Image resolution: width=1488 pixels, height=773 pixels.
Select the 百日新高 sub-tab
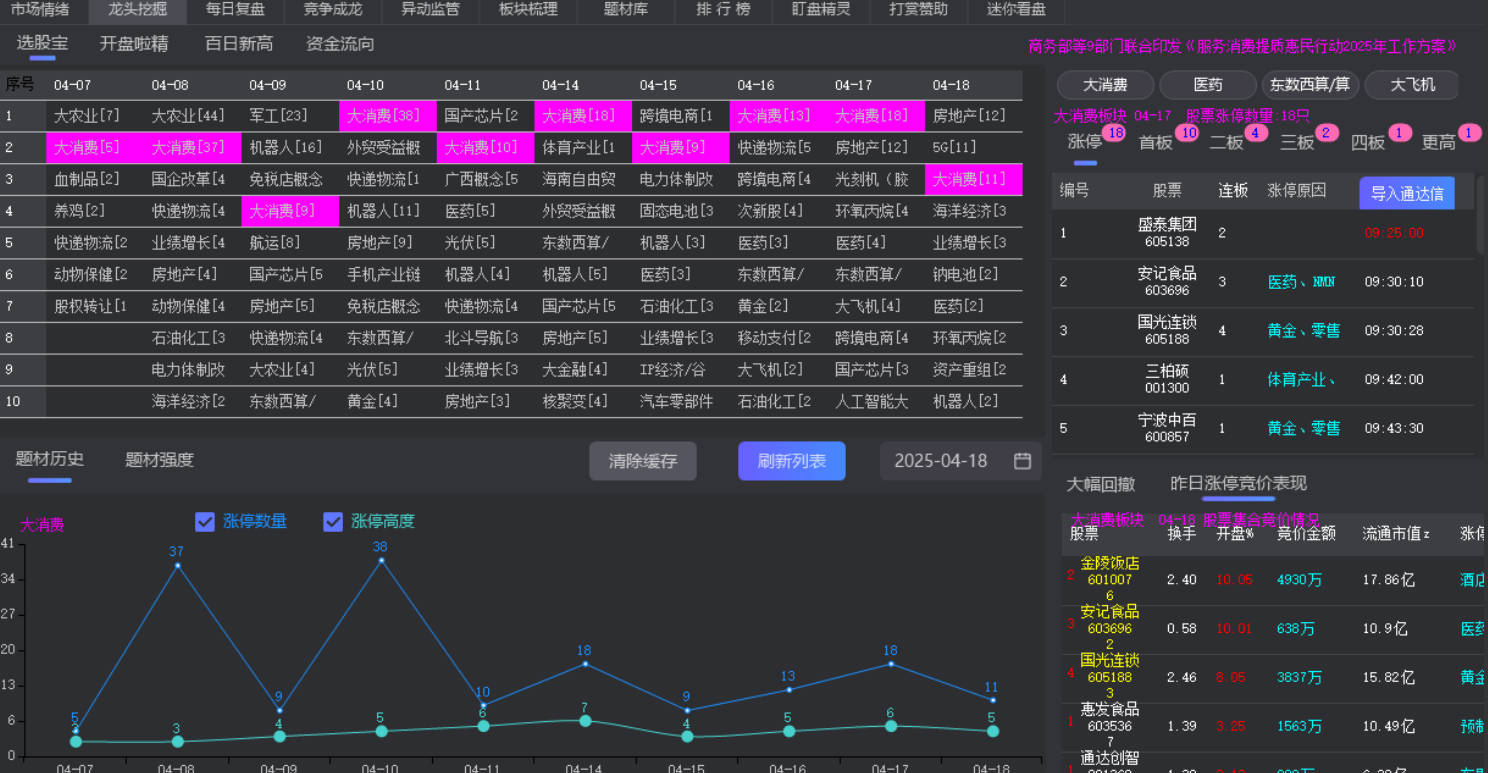click(x=239, y=44)
